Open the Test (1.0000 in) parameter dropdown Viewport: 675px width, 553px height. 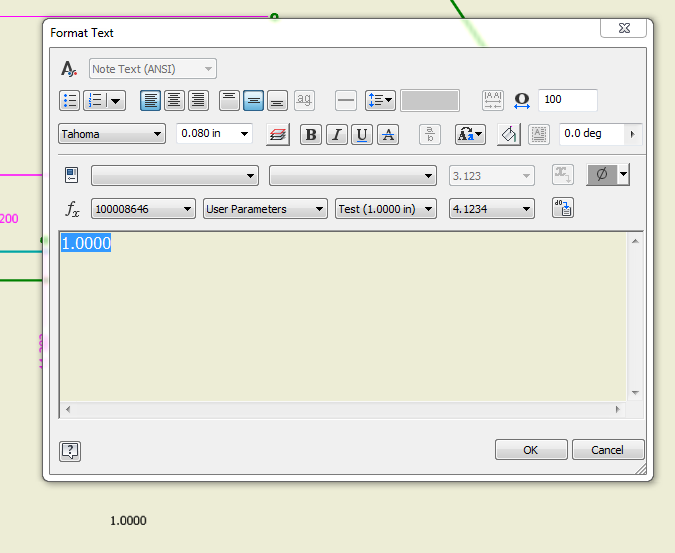click(x=386, y=209)
